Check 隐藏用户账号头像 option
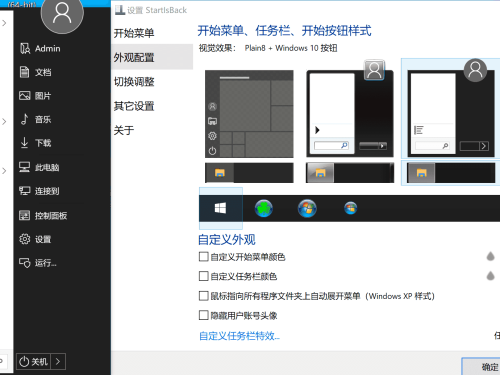500x375 pixels. 204,315
